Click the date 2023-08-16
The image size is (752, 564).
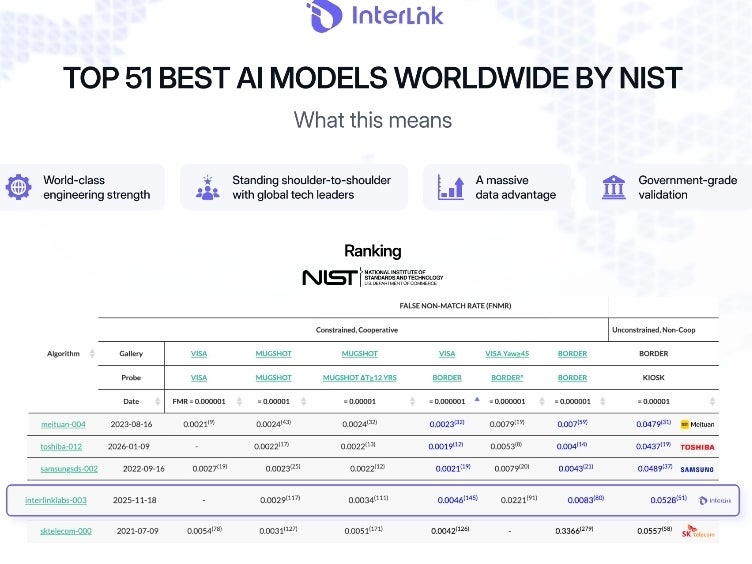point(131,424)
